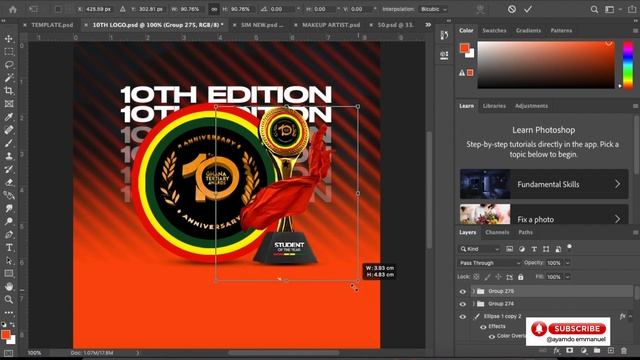Select the Zoom tool

click(x=9, y=300)
